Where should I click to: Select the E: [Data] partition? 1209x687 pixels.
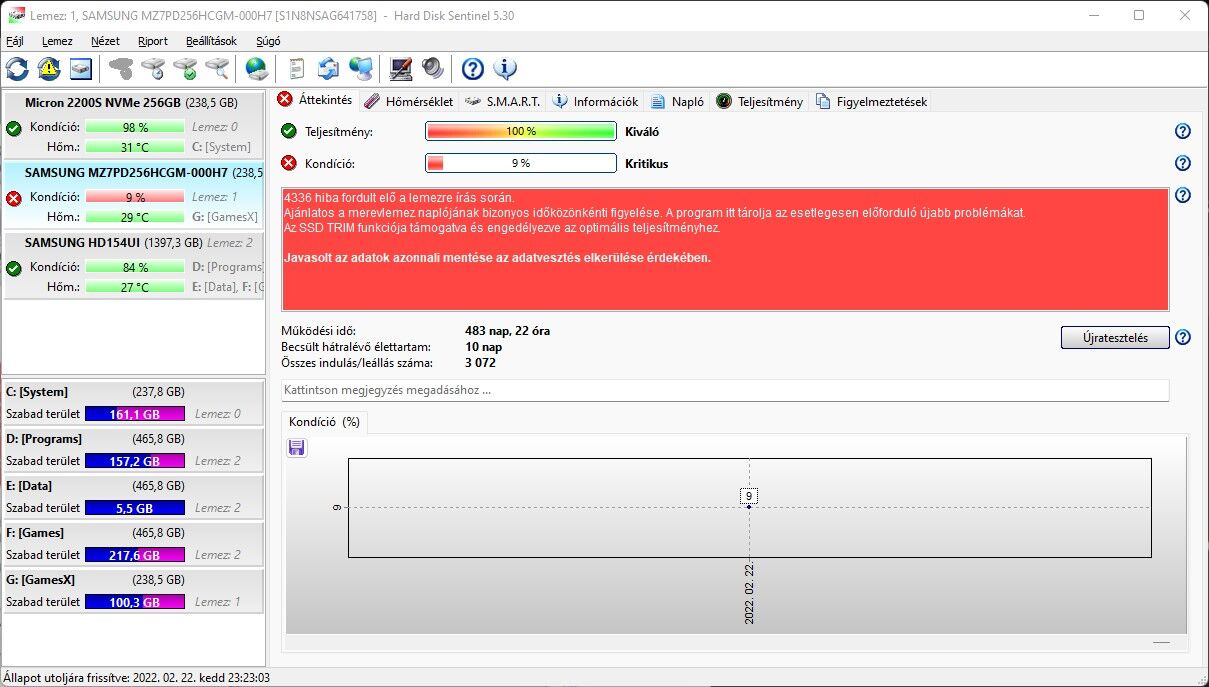point(133,496)
